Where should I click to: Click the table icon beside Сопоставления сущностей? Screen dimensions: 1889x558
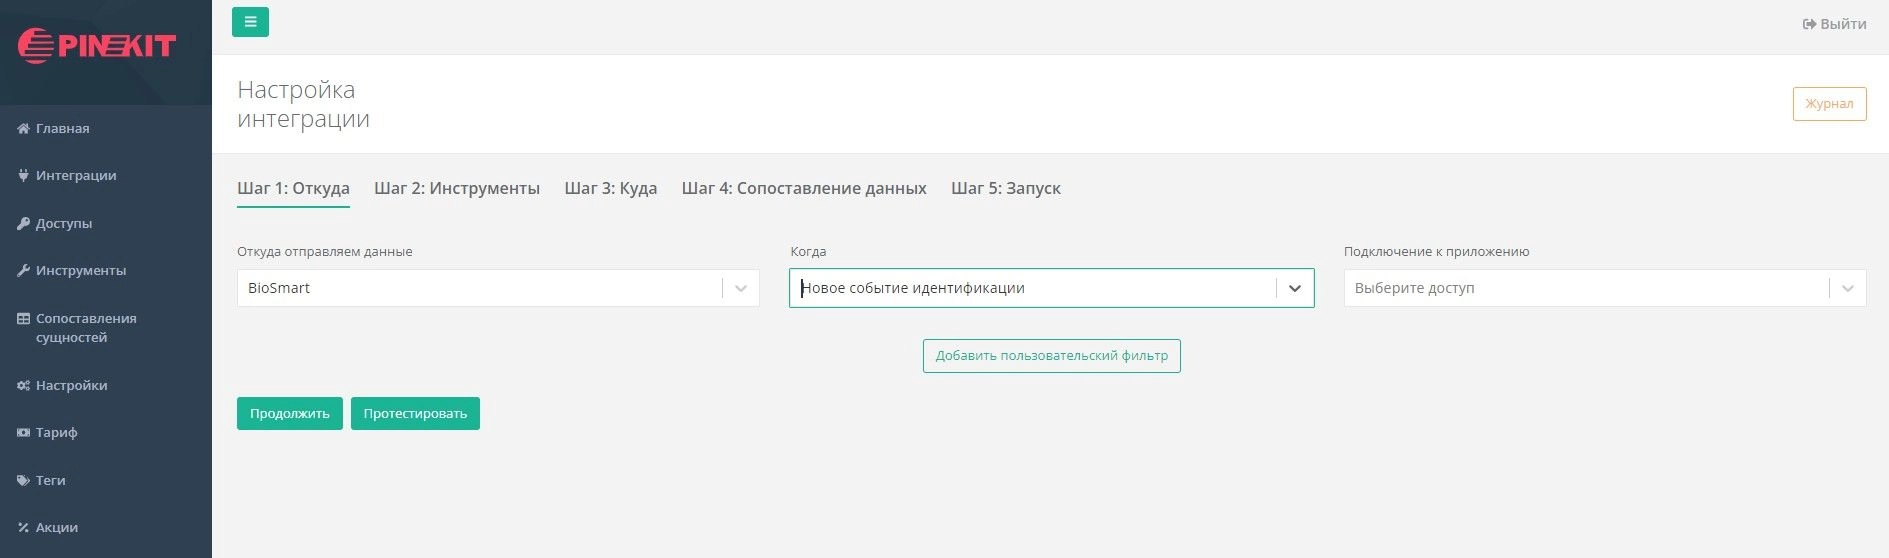click(x=23, y=319)
